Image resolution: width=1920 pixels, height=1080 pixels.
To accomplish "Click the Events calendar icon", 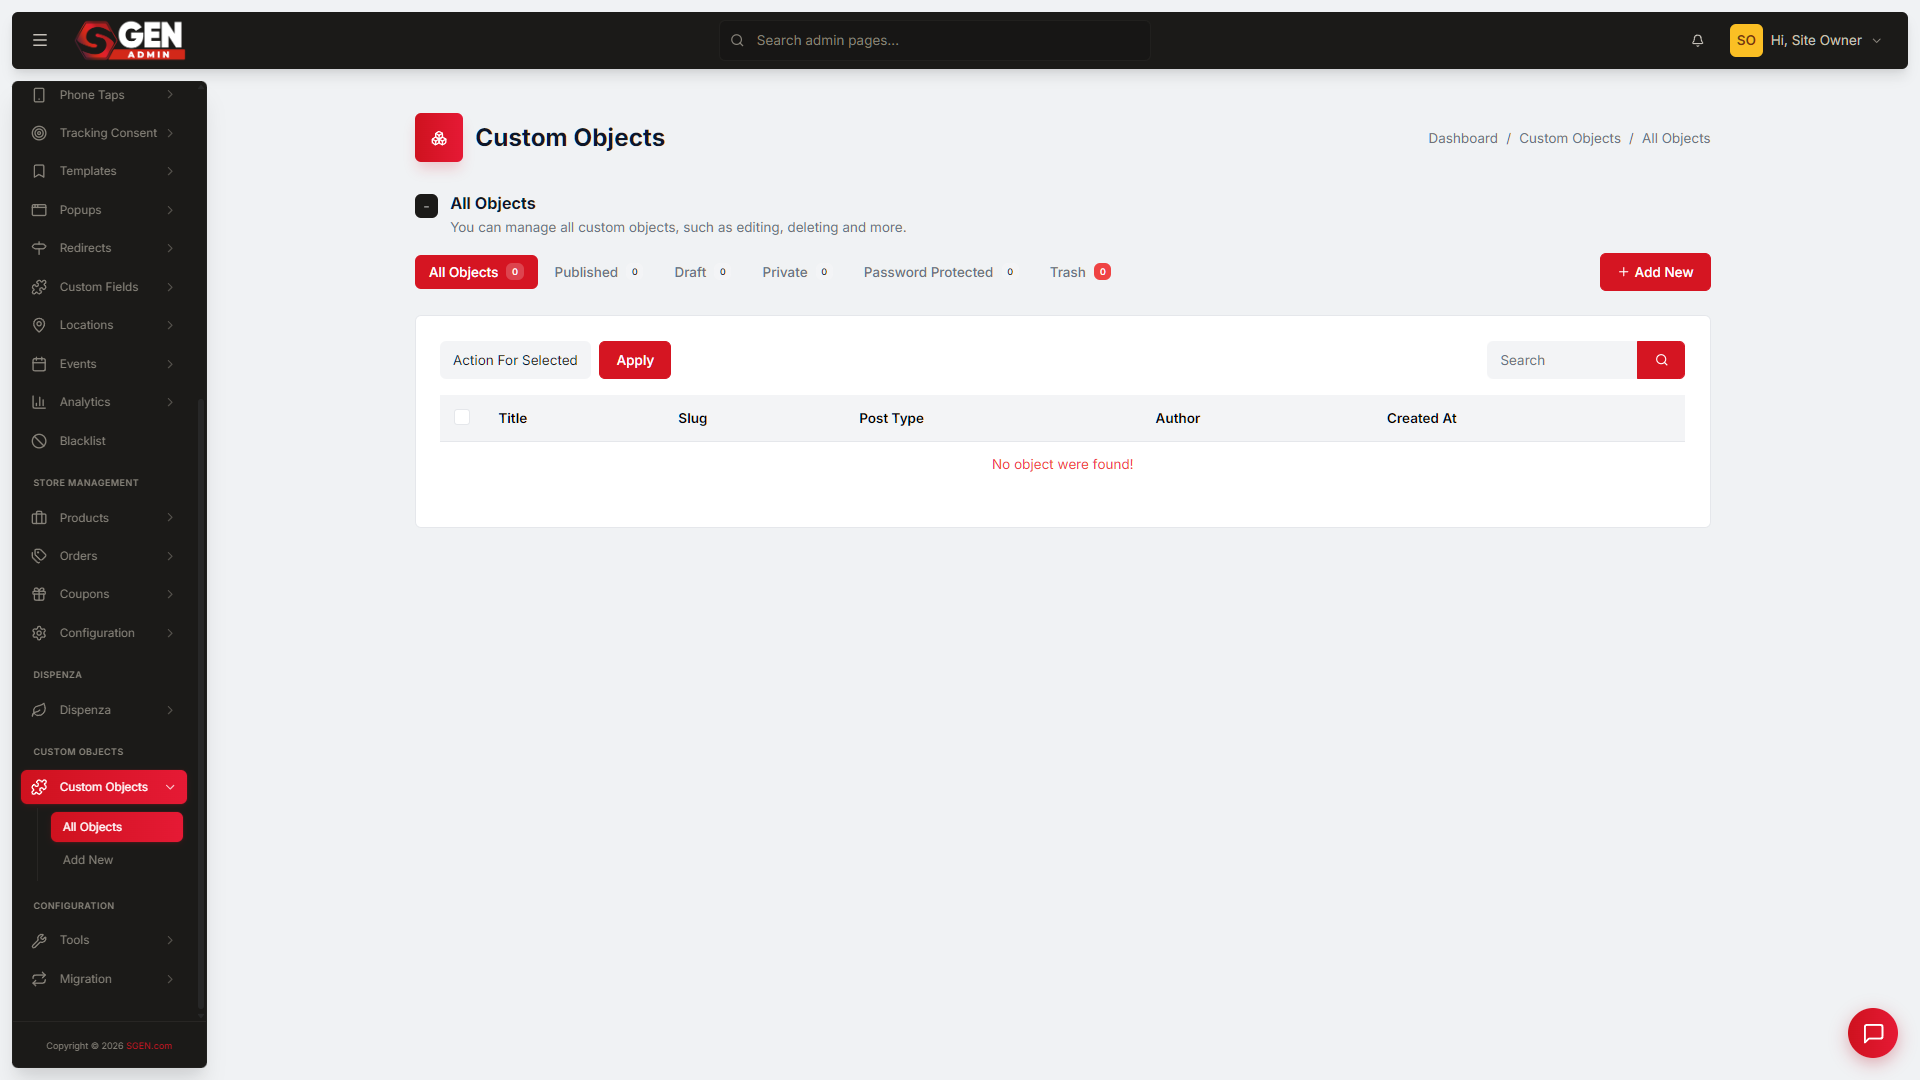I will point(39,364).
